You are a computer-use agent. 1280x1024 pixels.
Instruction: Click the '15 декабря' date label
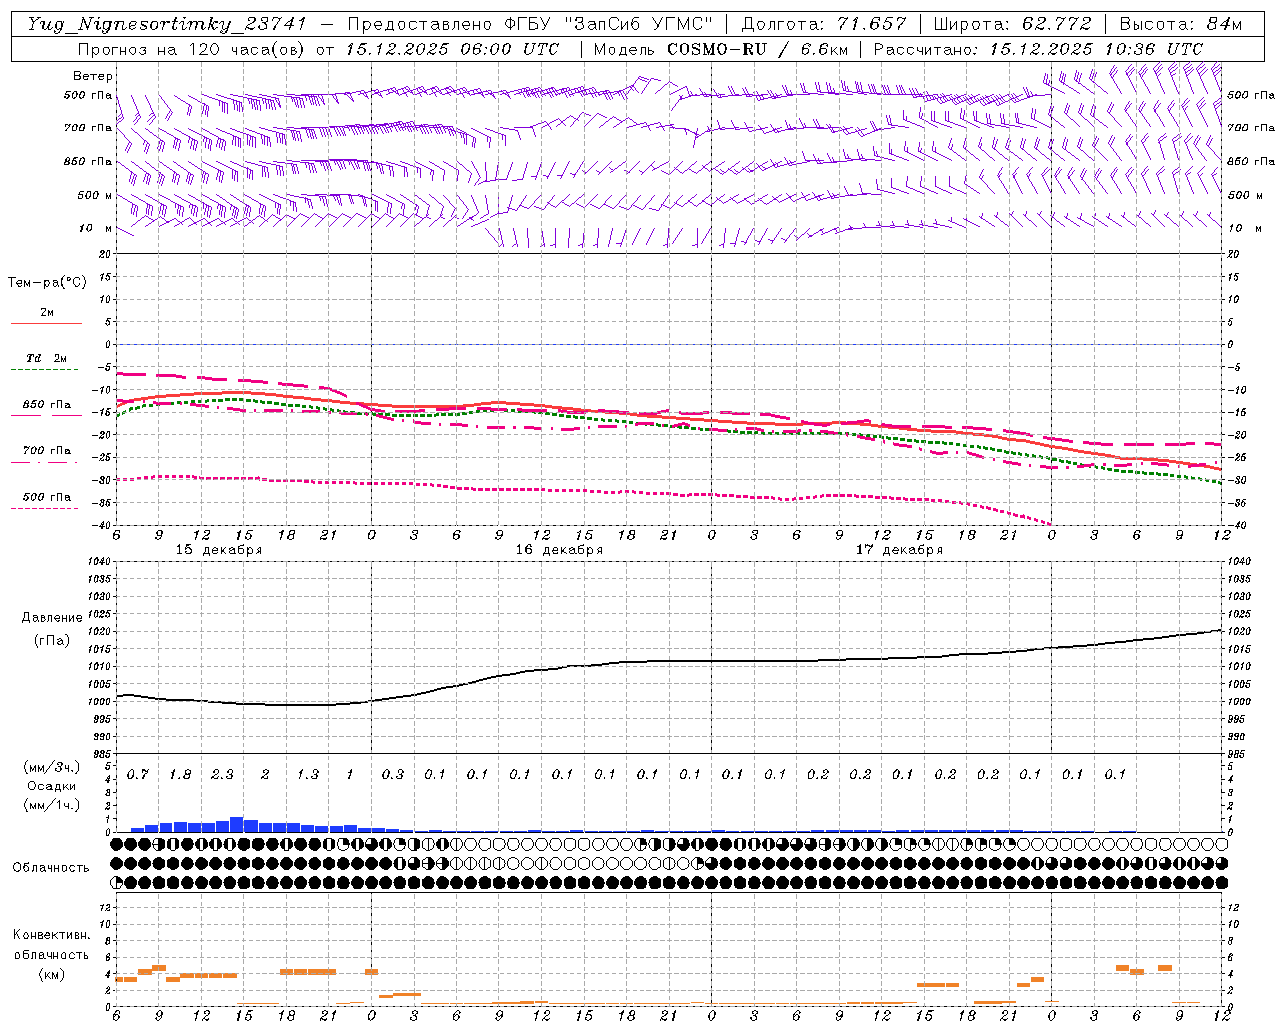coord(219,550)
